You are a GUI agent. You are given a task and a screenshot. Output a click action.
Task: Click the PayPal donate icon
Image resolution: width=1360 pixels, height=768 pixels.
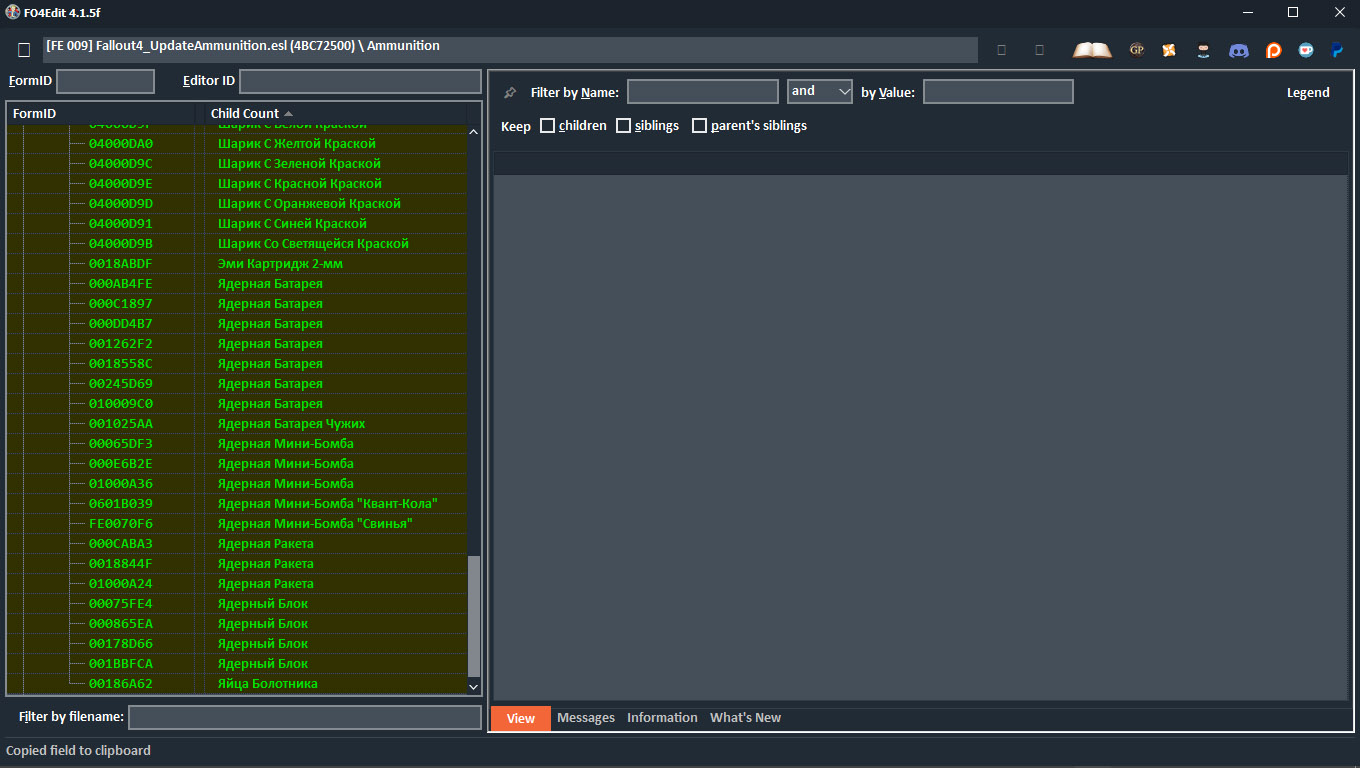tap(1337, 50)
